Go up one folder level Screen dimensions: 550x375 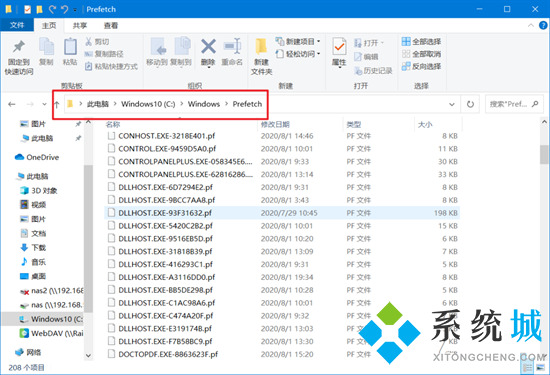point(56,104)
